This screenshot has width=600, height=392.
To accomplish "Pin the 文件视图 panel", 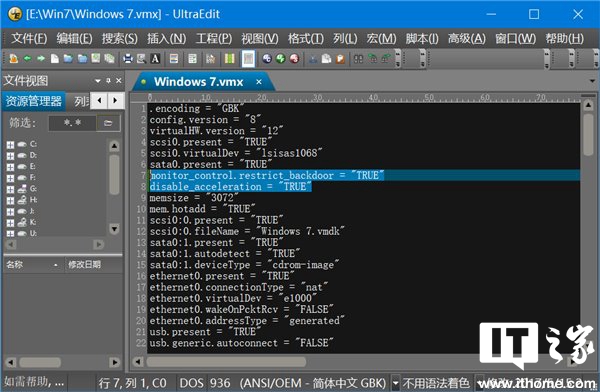I will 108,81.
